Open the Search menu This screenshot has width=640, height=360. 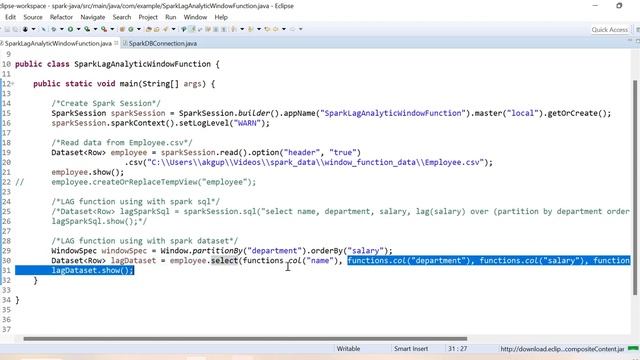[122, 17]
